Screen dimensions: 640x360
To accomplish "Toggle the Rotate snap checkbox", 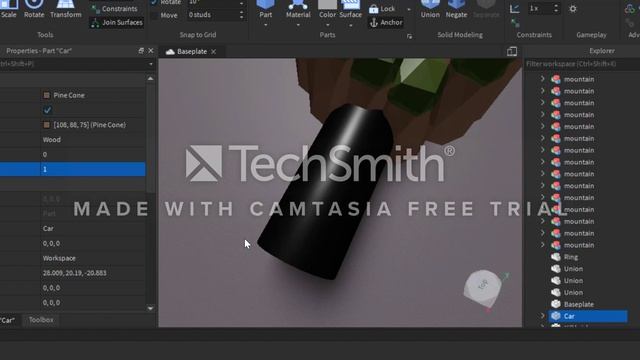I will click(x=154, y=2).
